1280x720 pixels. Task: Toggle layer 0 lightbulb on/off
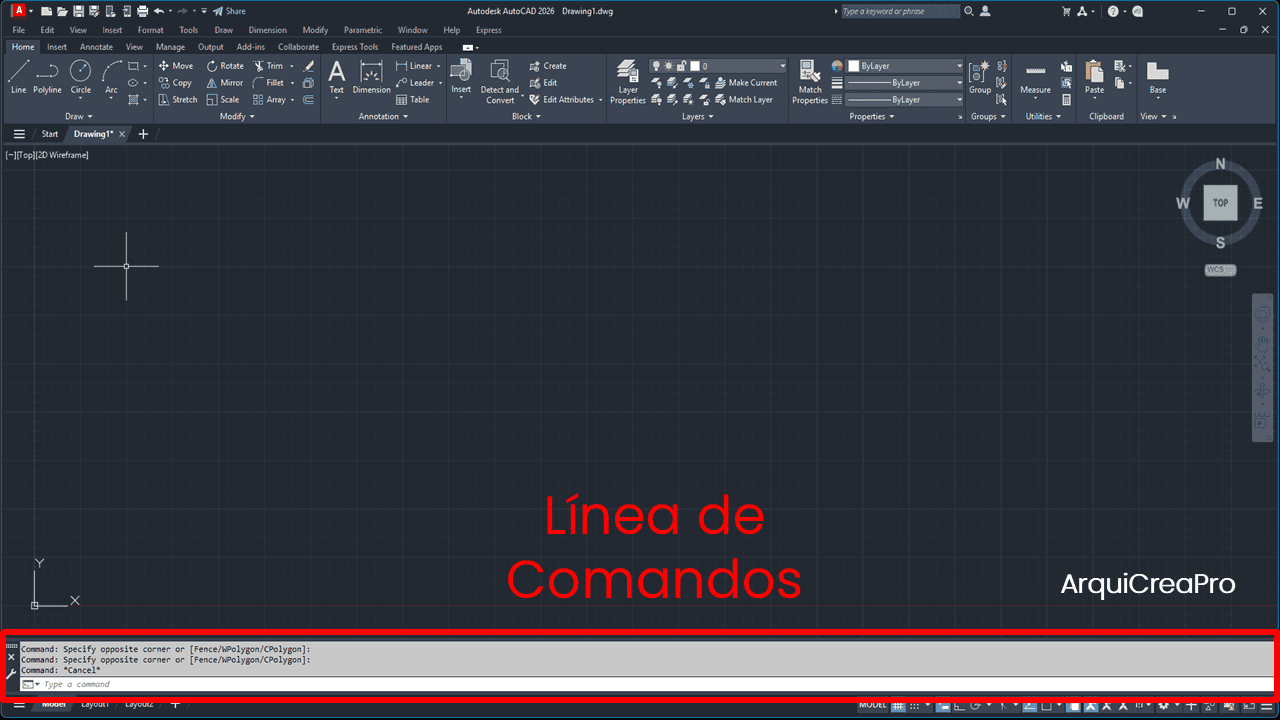pyautogui.click(x=656, y=66)
